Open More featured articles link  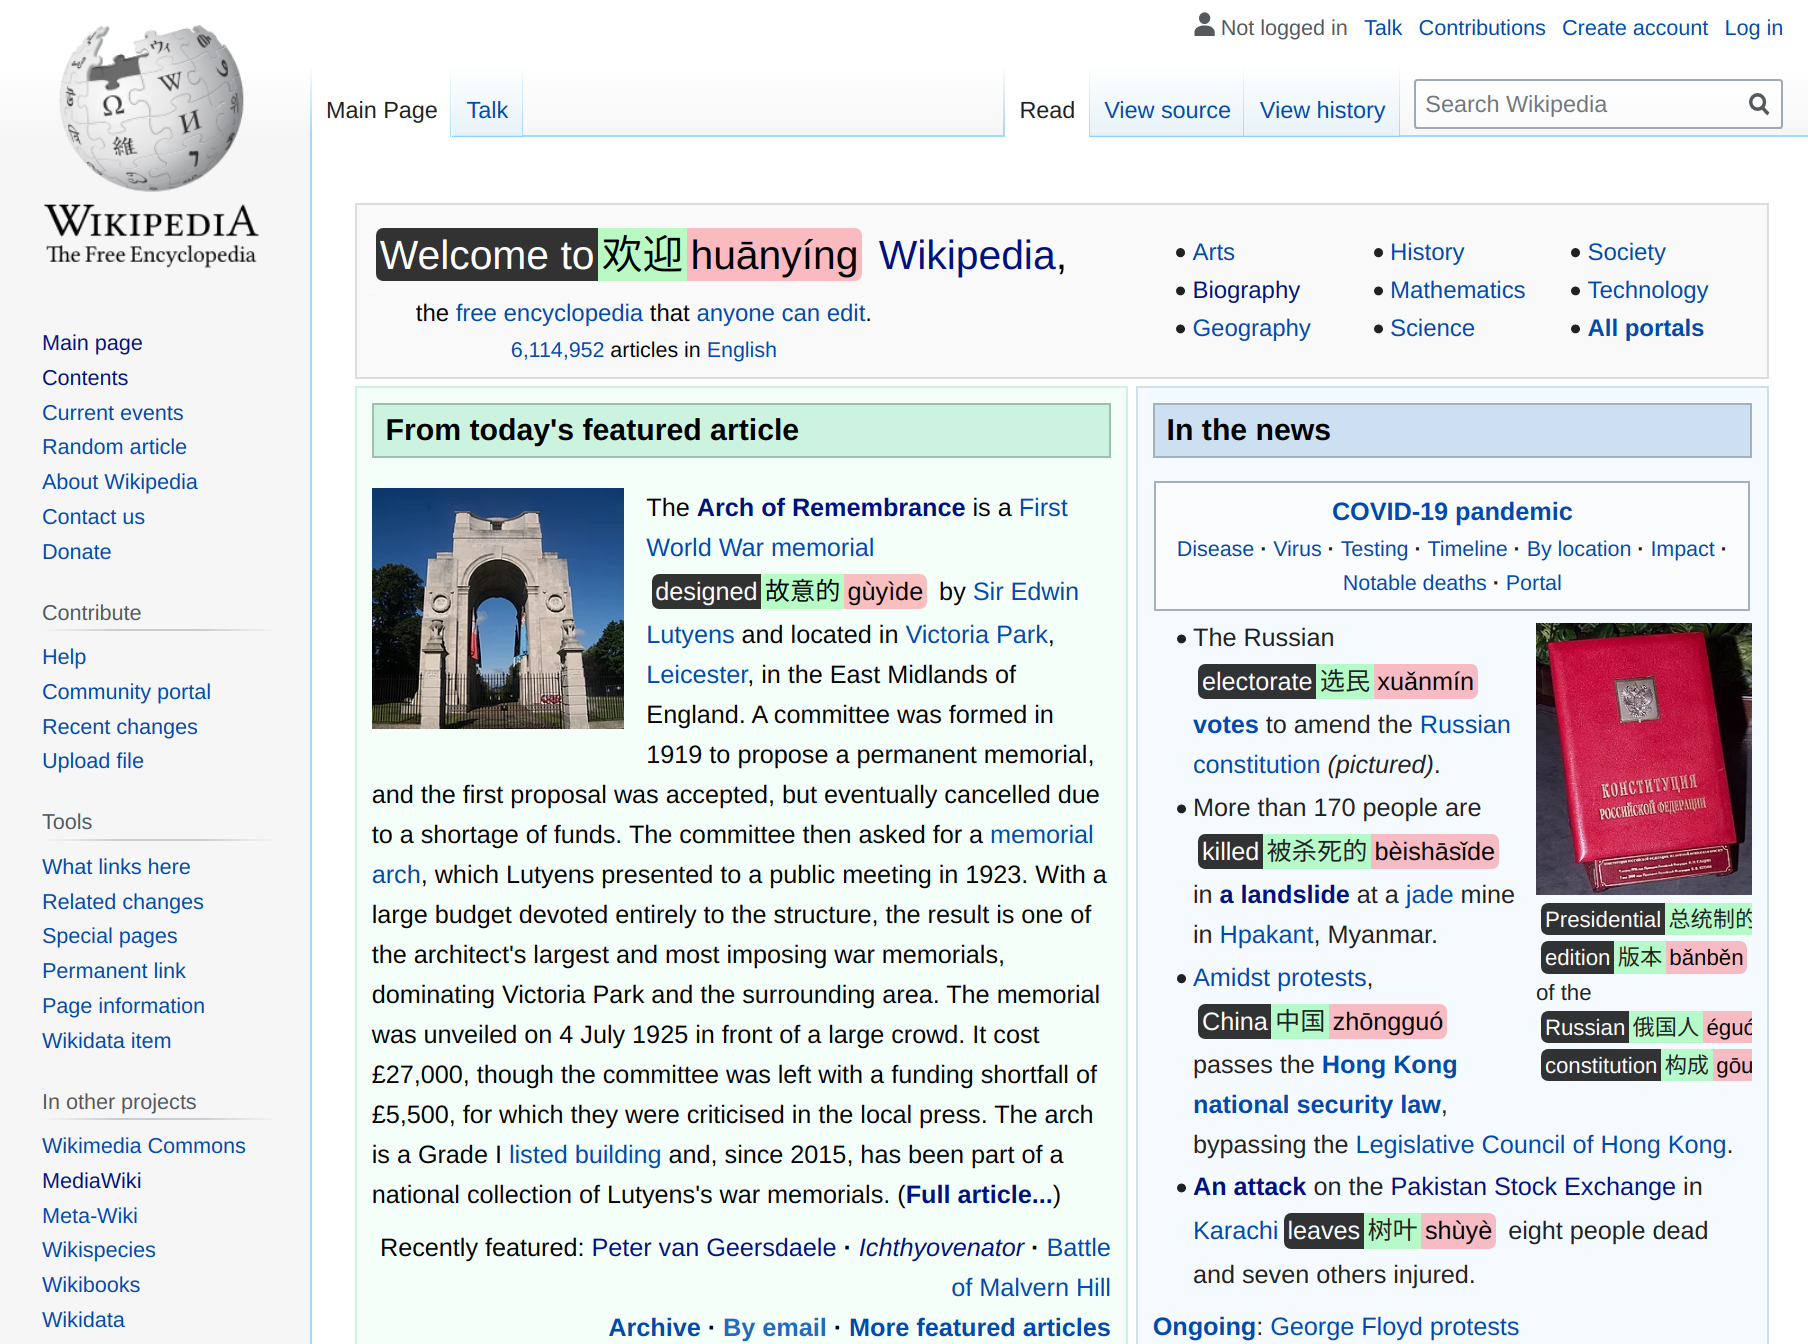(x=979, y=1328)
